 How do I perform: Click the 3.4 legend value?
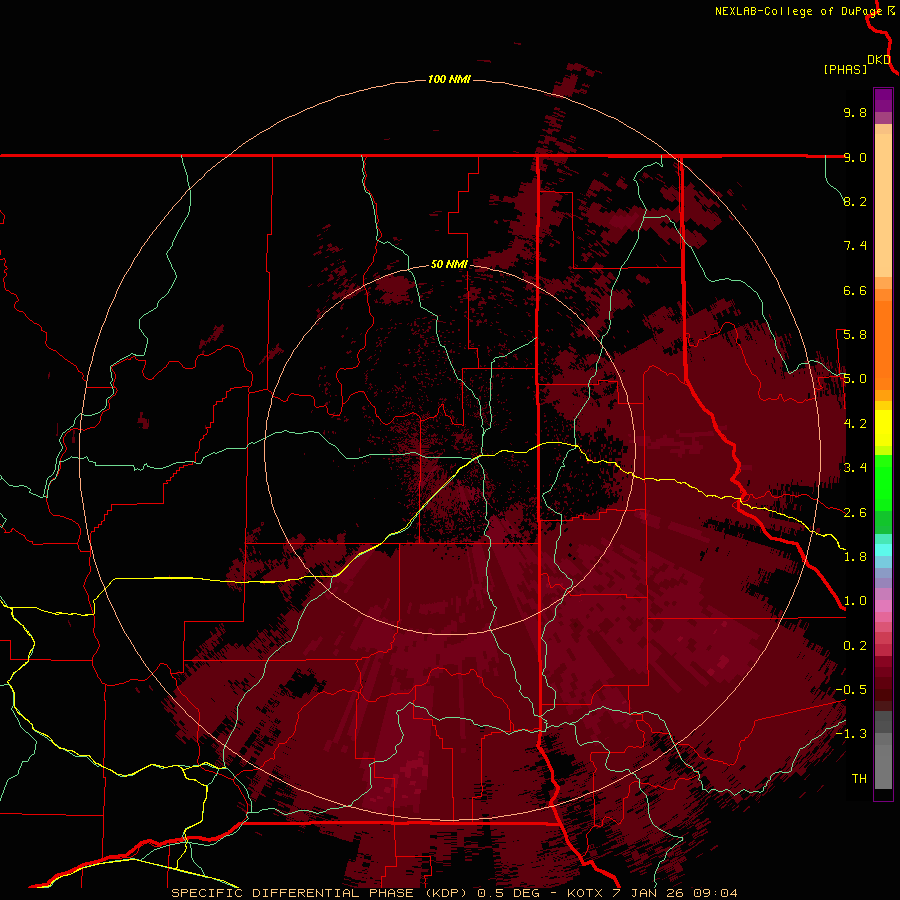855,468
